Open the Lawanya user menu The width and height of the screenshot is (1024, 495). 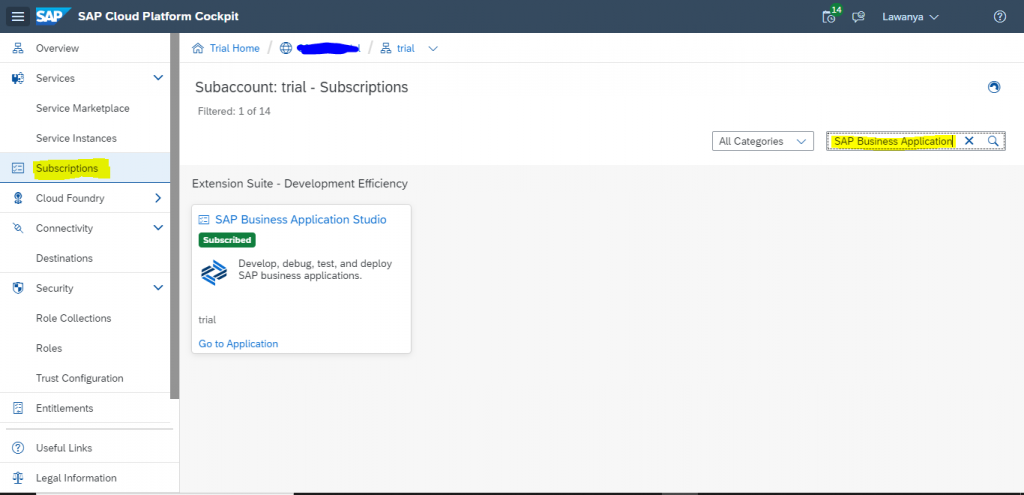tap(910, 17)
